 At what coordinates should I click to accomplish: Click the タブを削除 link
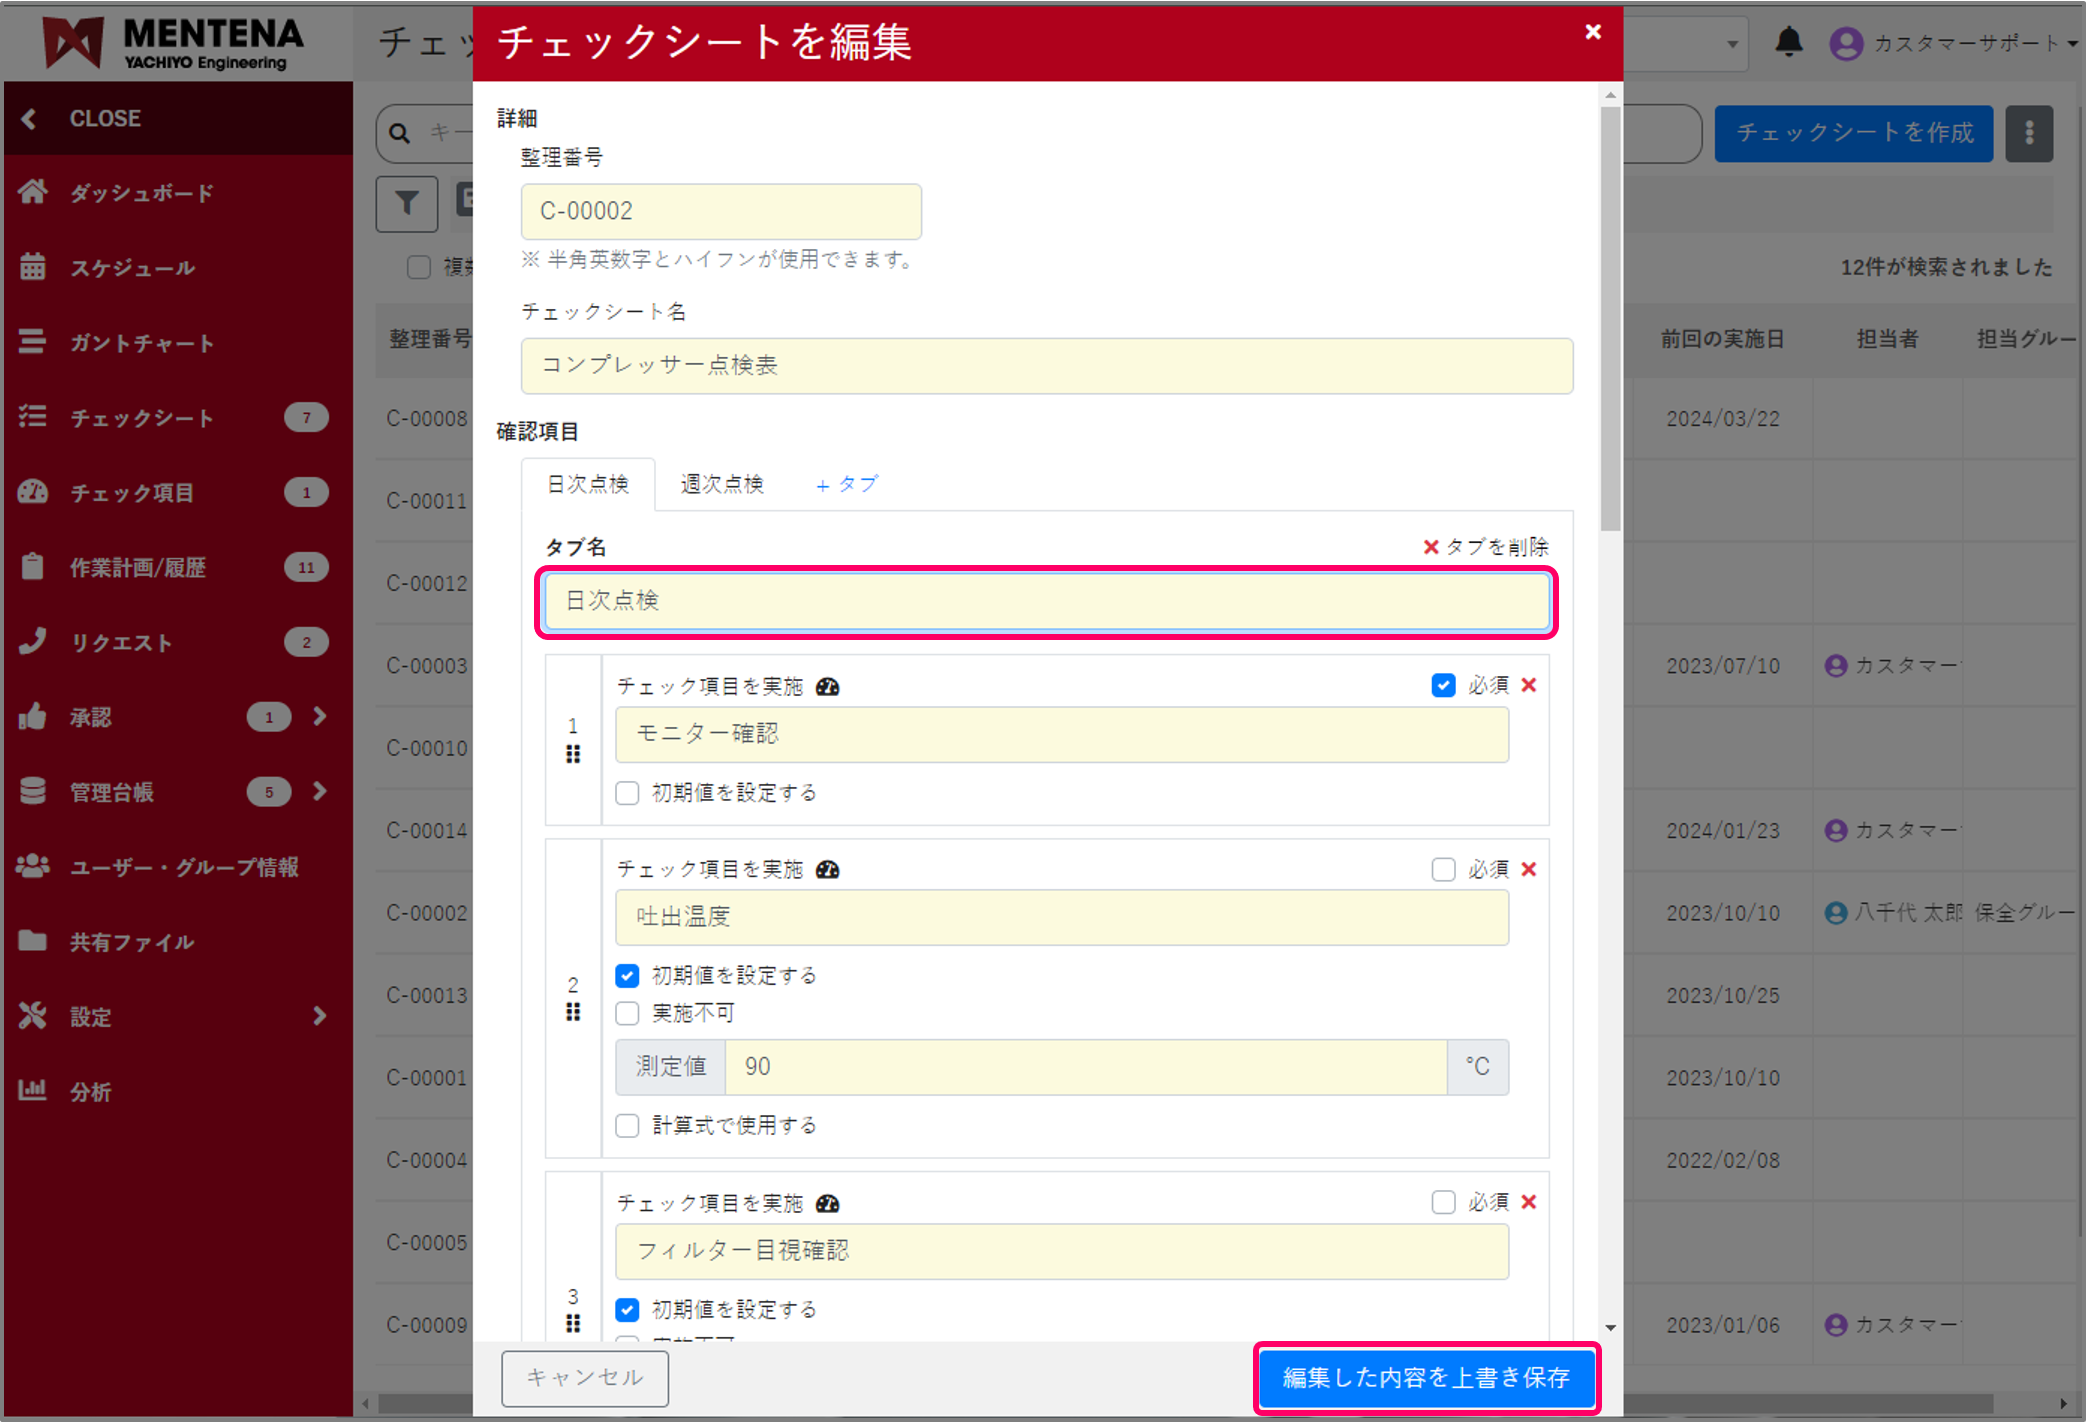pos(1486,547)
